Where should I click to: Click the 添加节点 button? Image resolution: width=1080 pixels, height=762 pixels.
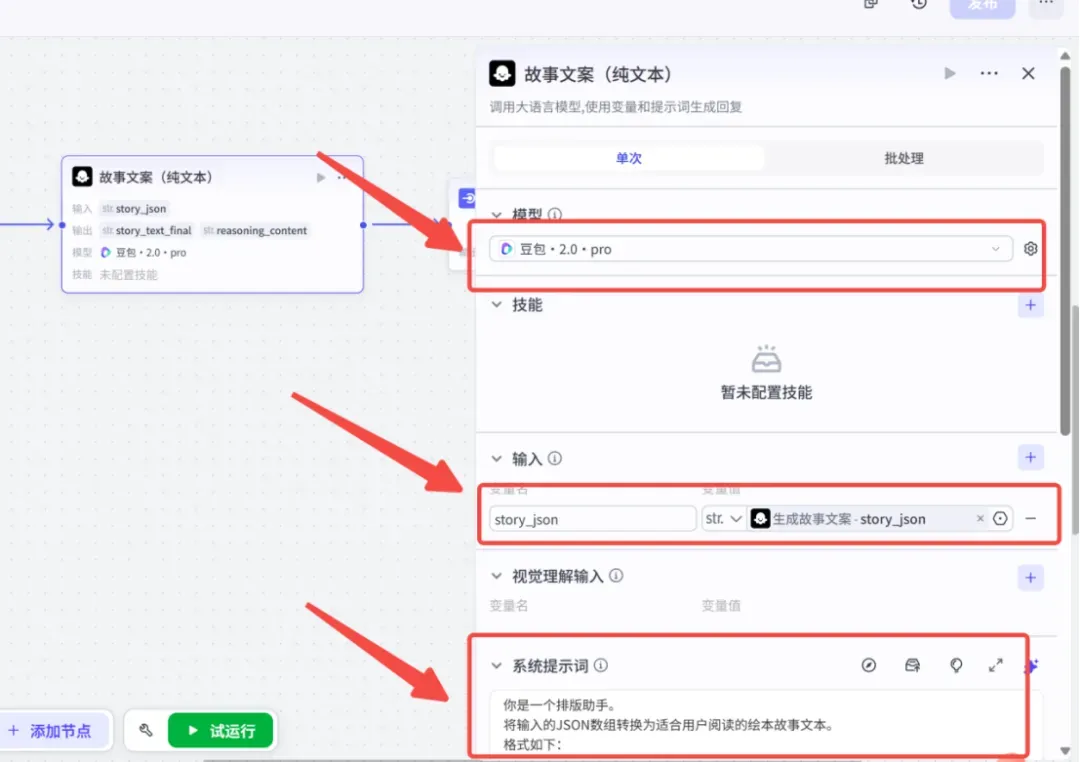coord(51,731)
